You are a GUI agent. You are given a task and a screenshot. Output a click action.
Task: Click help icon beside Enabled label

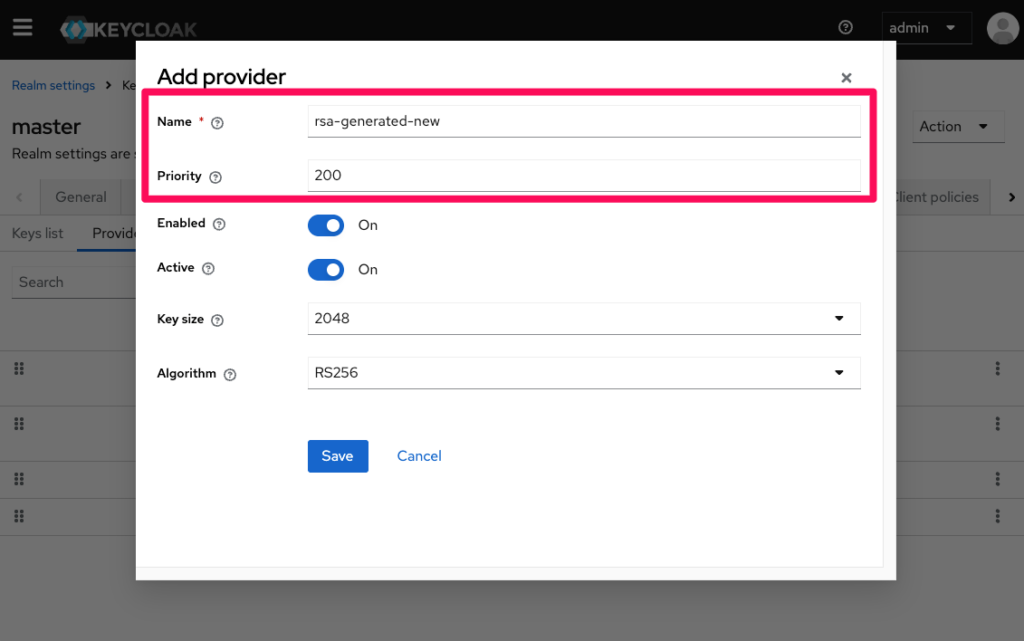click(x=219, y=224)
